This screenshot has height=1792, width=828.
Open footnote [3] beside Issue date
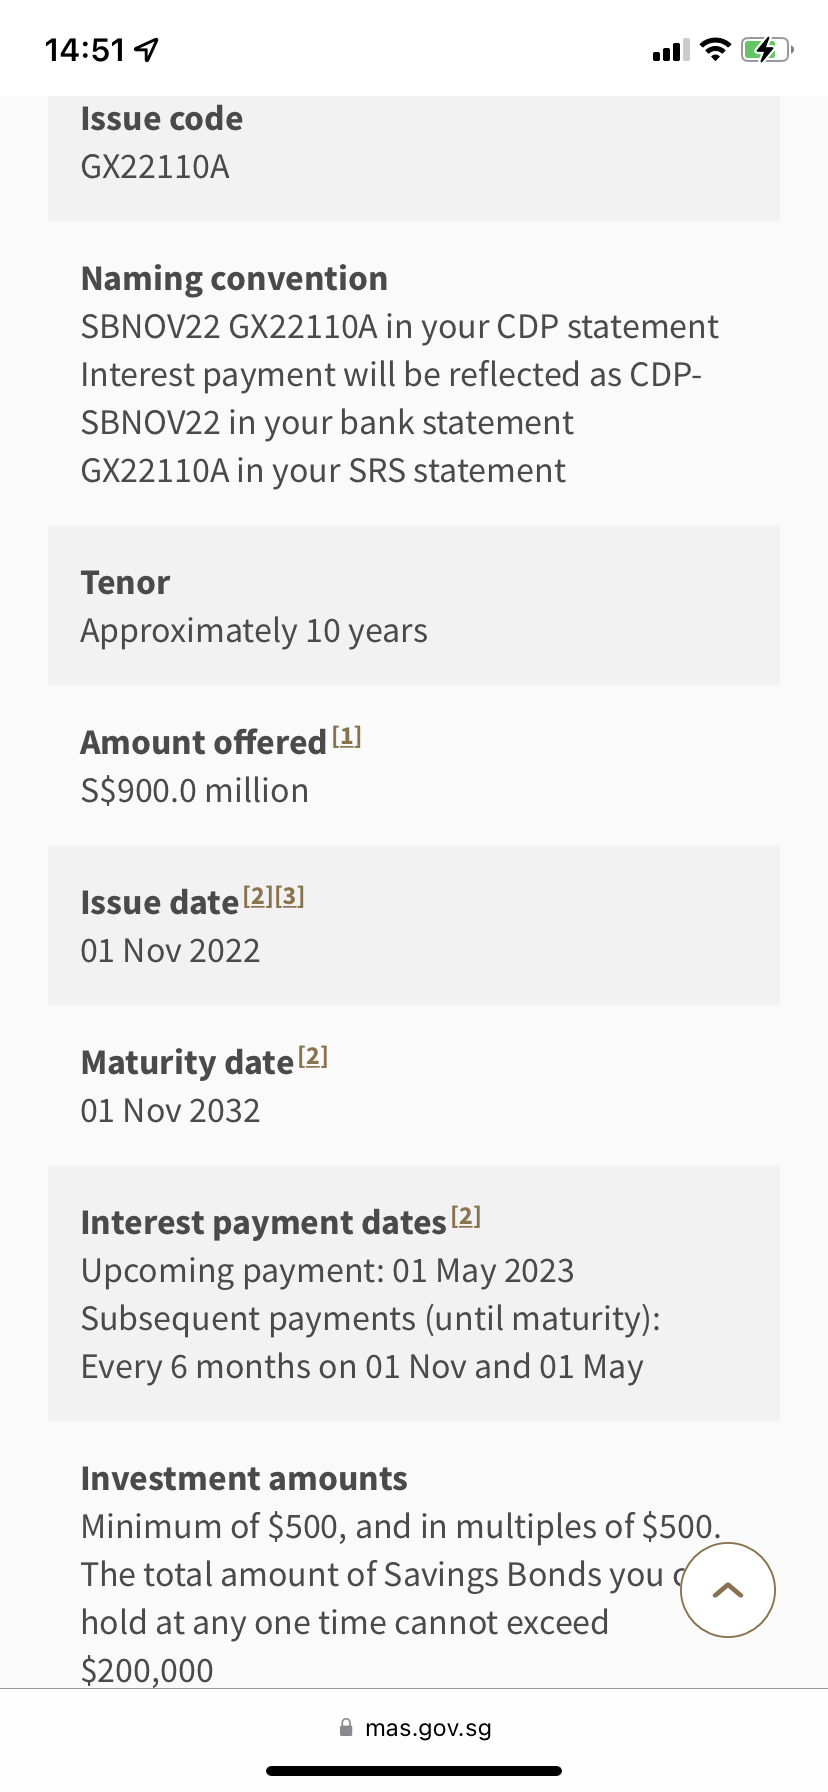(x=290, y=896)
